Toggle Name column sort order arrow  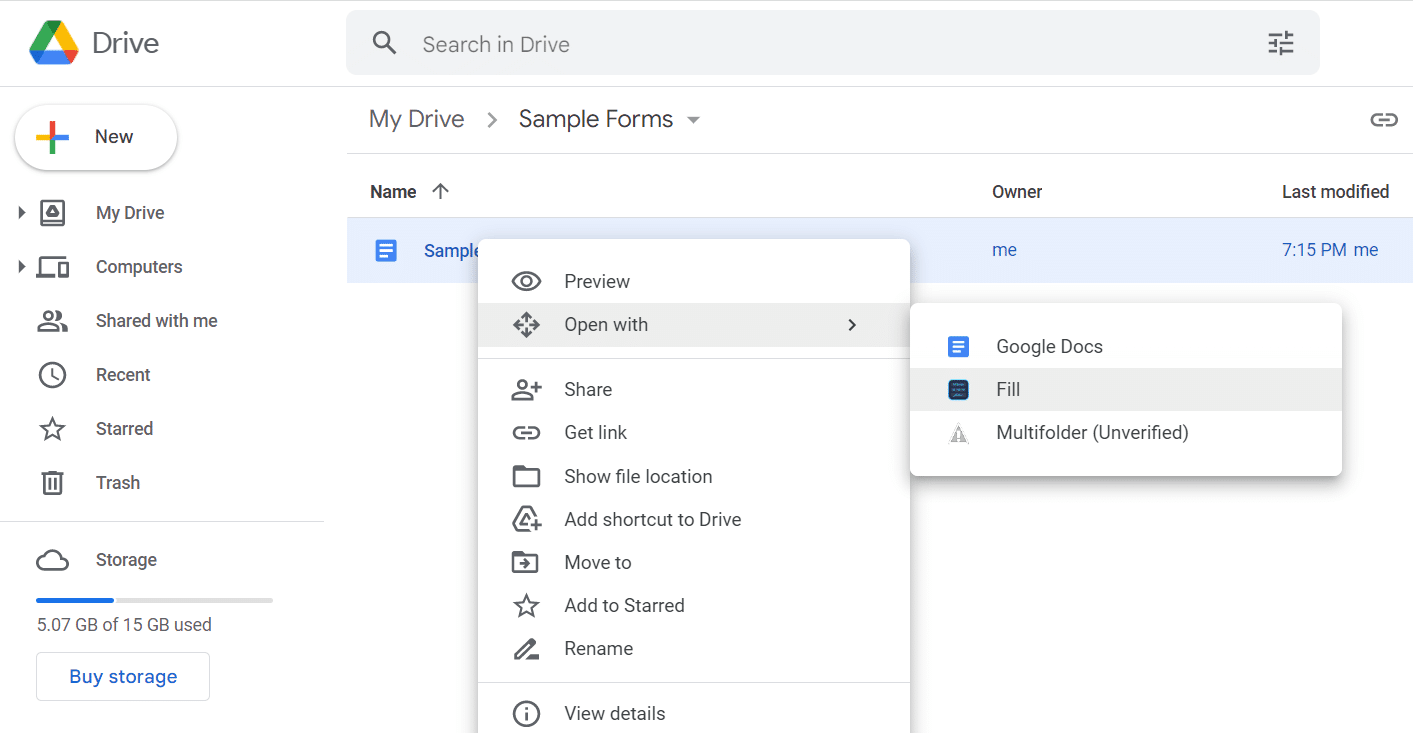click(x=440, y=191)
